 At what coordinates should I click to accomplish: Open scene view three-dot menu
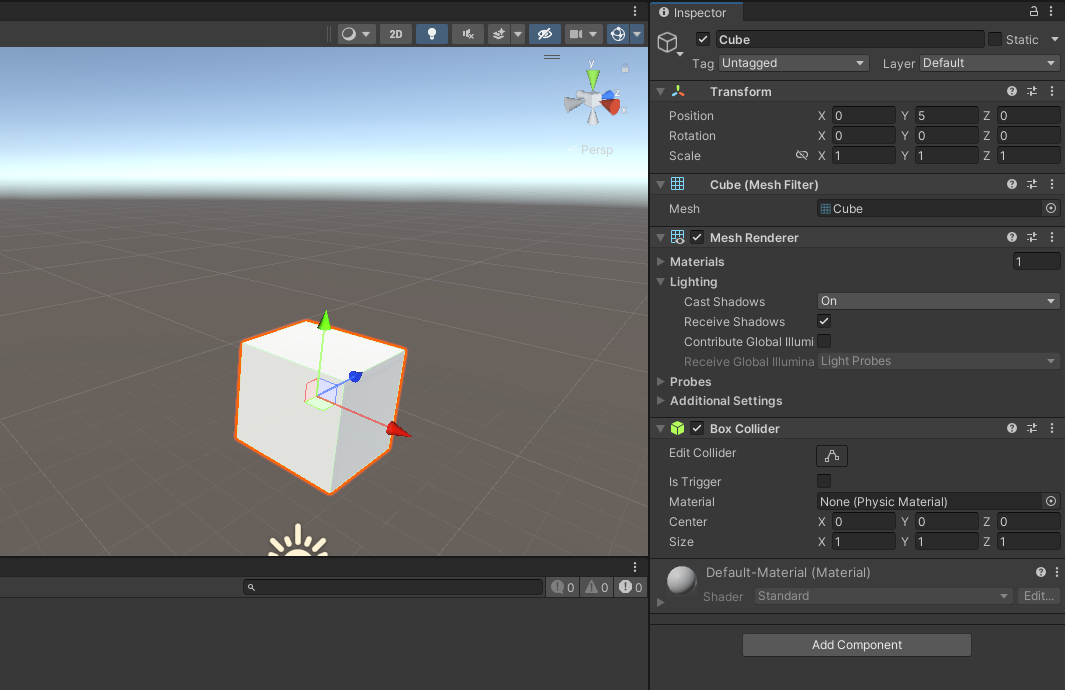click(x=635, y=12)
